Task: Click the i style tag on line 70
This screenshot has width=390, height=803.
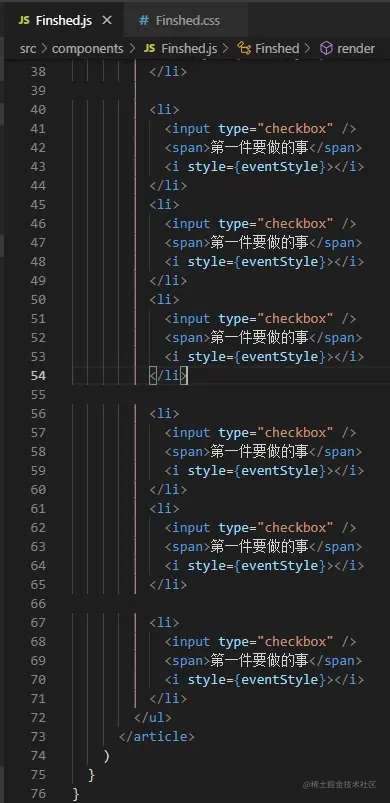Action: [264, 679]
